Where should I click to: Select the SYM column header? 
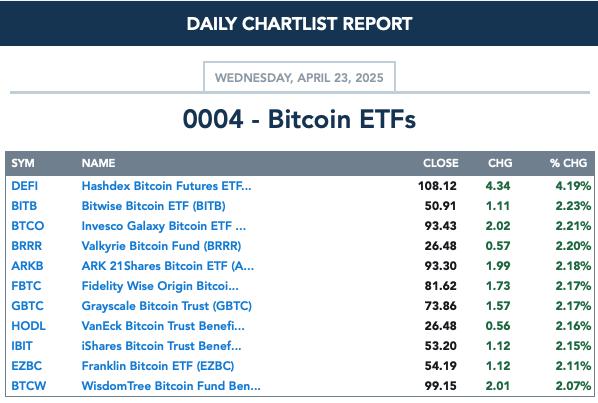[x=23, y=163]
